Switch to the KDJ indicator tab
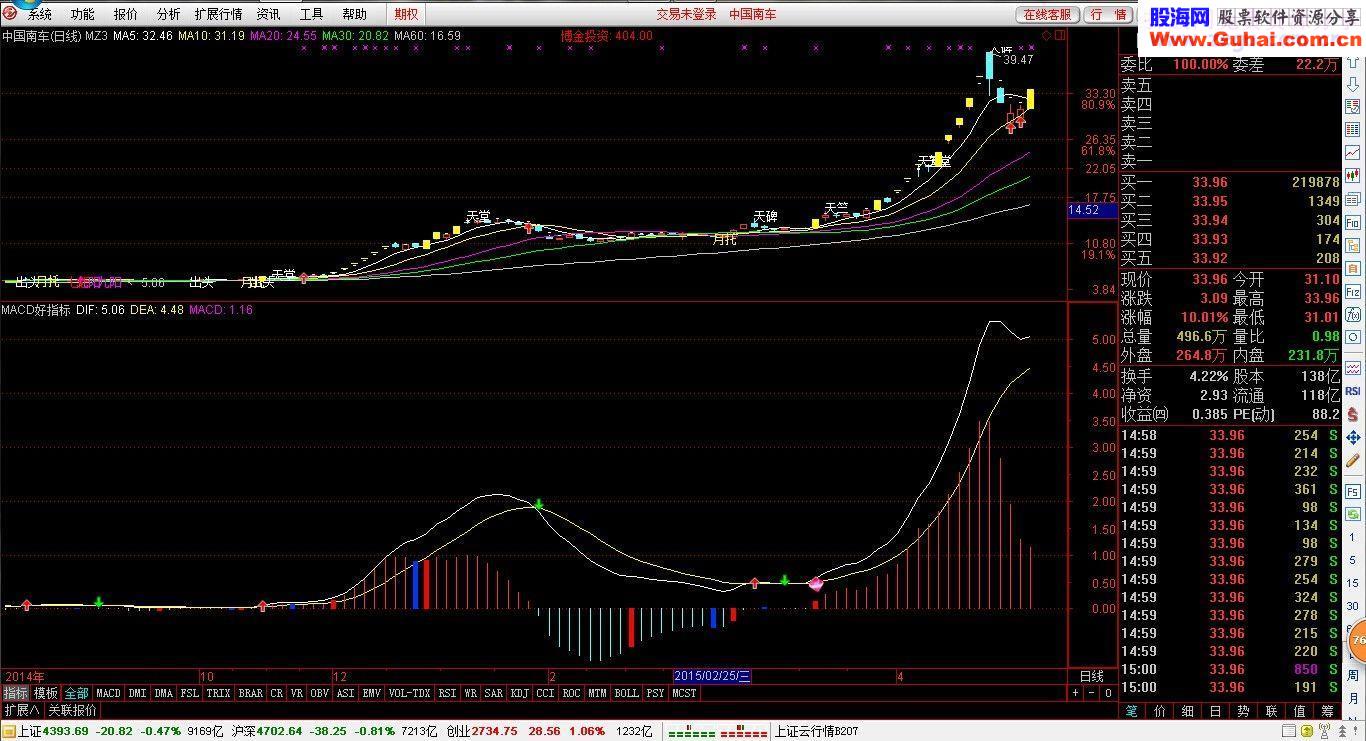The height and width of the screenshot is (741, 1366). pyautogui.click(x=519, y=693)
